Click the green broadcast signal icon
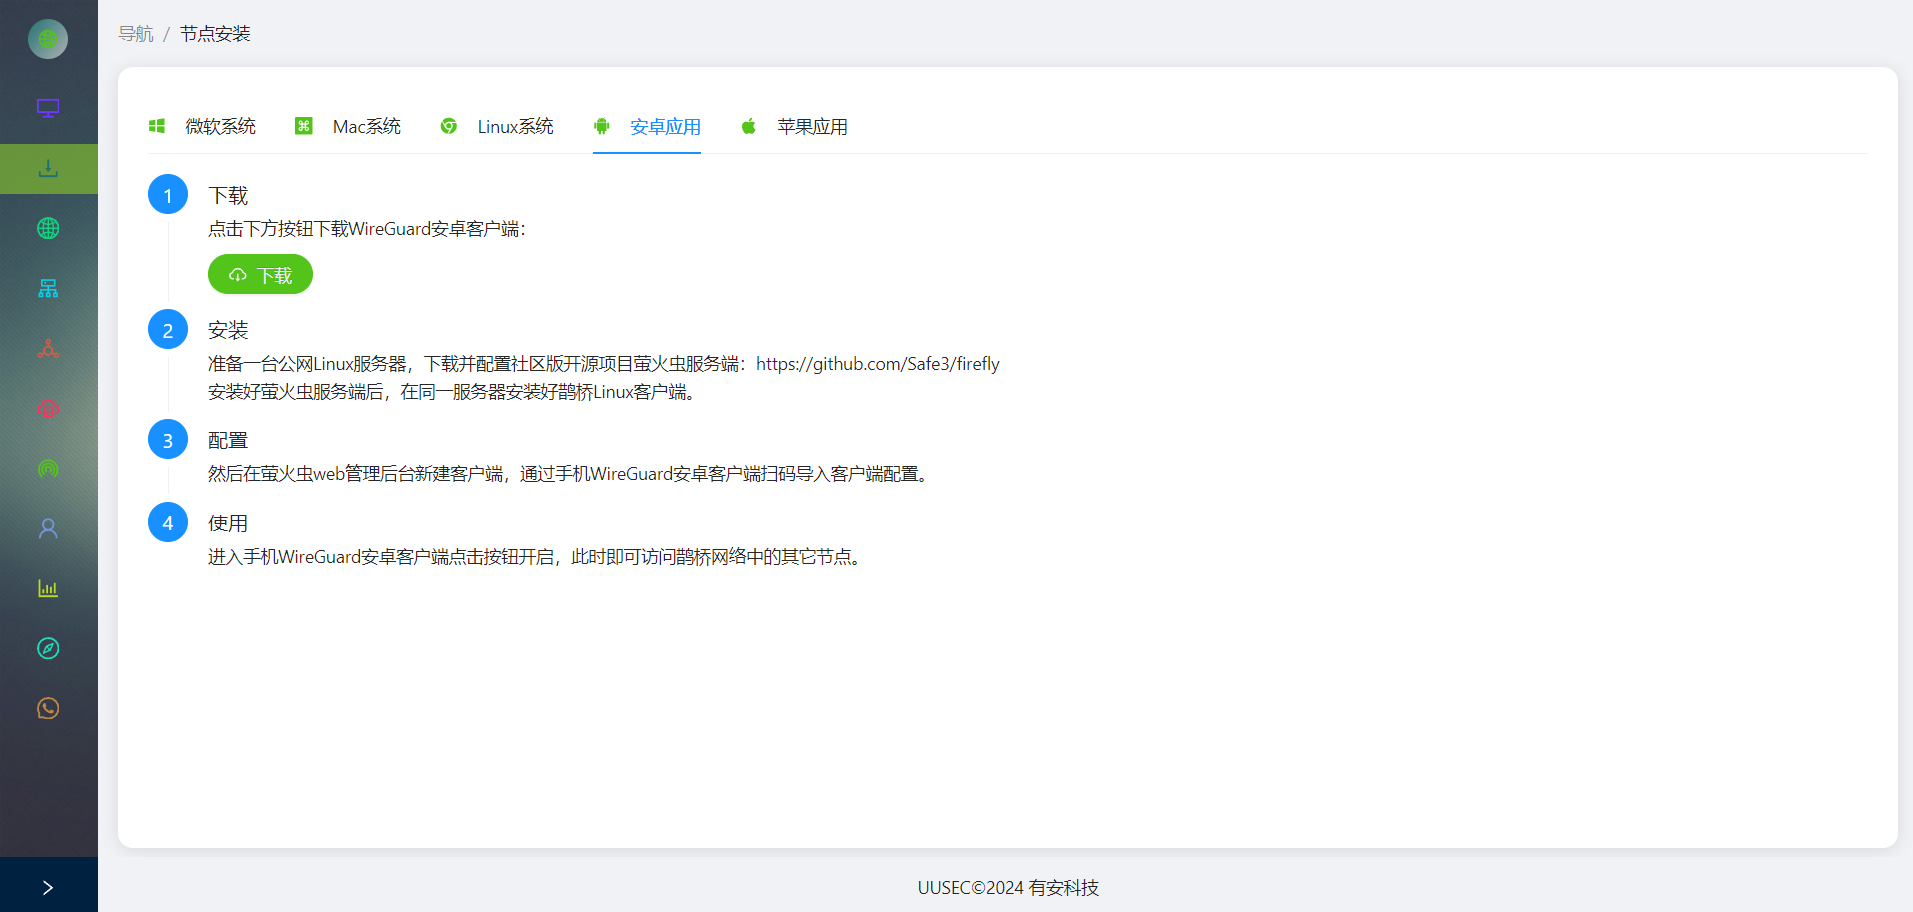Viewport: 1913px width, 912px height. coord(48,468)
